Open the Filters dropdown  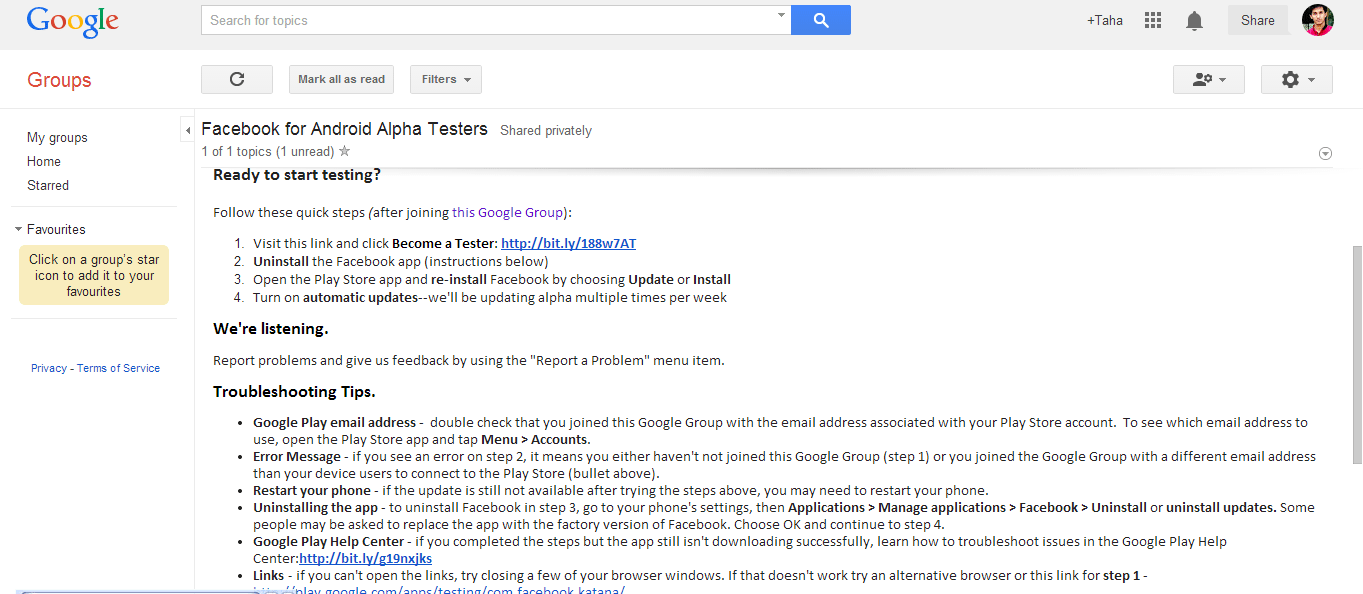(445, 80)
